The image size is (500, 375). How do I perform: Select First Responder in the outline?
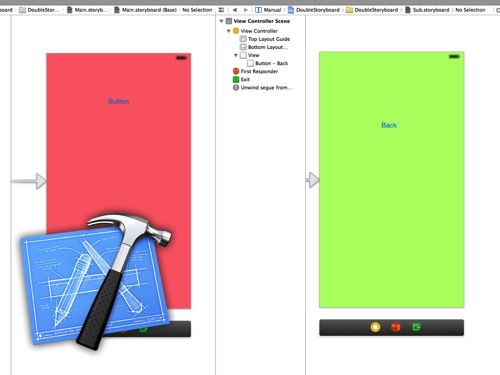(x=255, y=71)
